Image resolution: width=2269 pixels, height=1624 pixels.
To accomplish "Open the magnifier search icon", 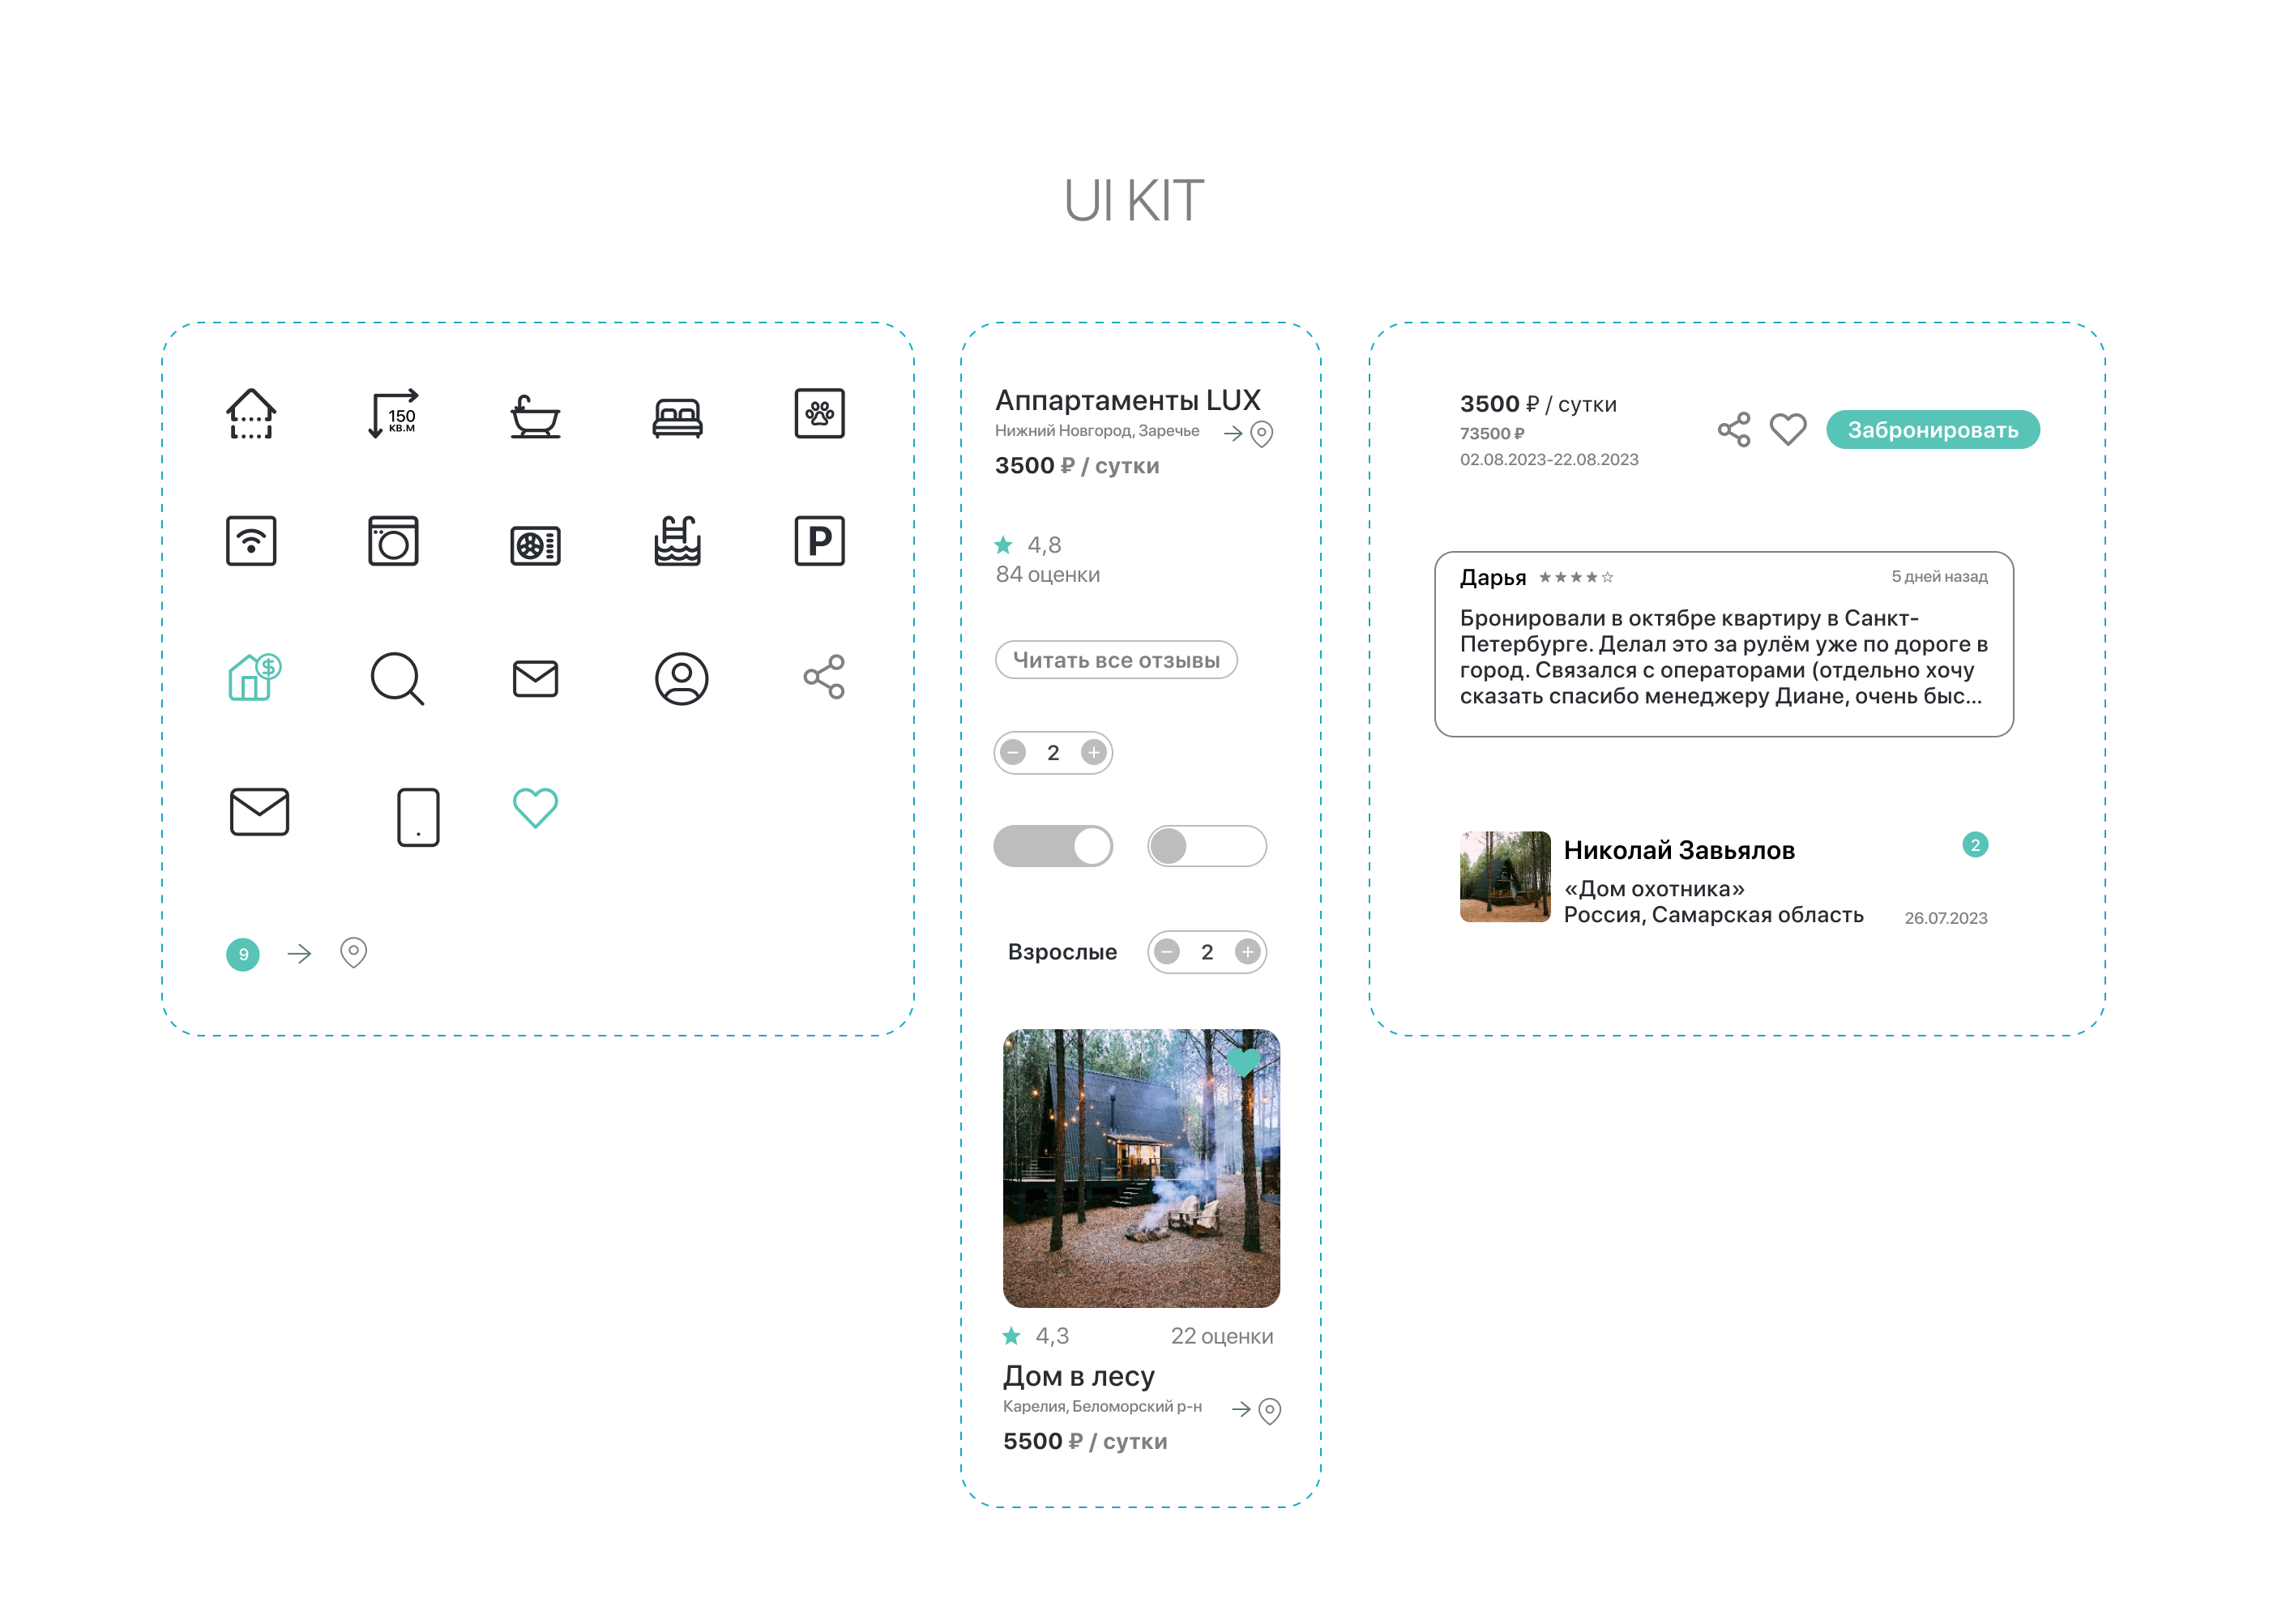I will (x=396, y=679).
